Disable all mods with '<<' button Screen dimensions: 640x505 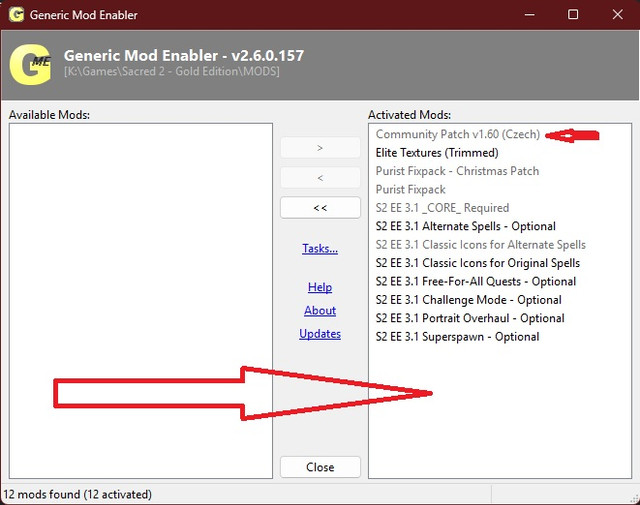coord(320,208)
